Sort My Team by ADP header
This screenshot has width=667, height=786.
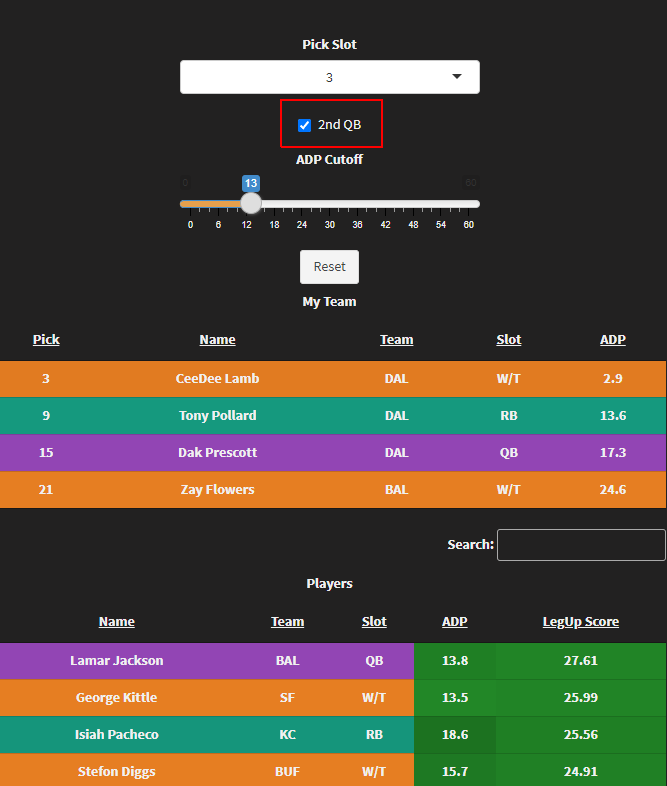[613, 339]
